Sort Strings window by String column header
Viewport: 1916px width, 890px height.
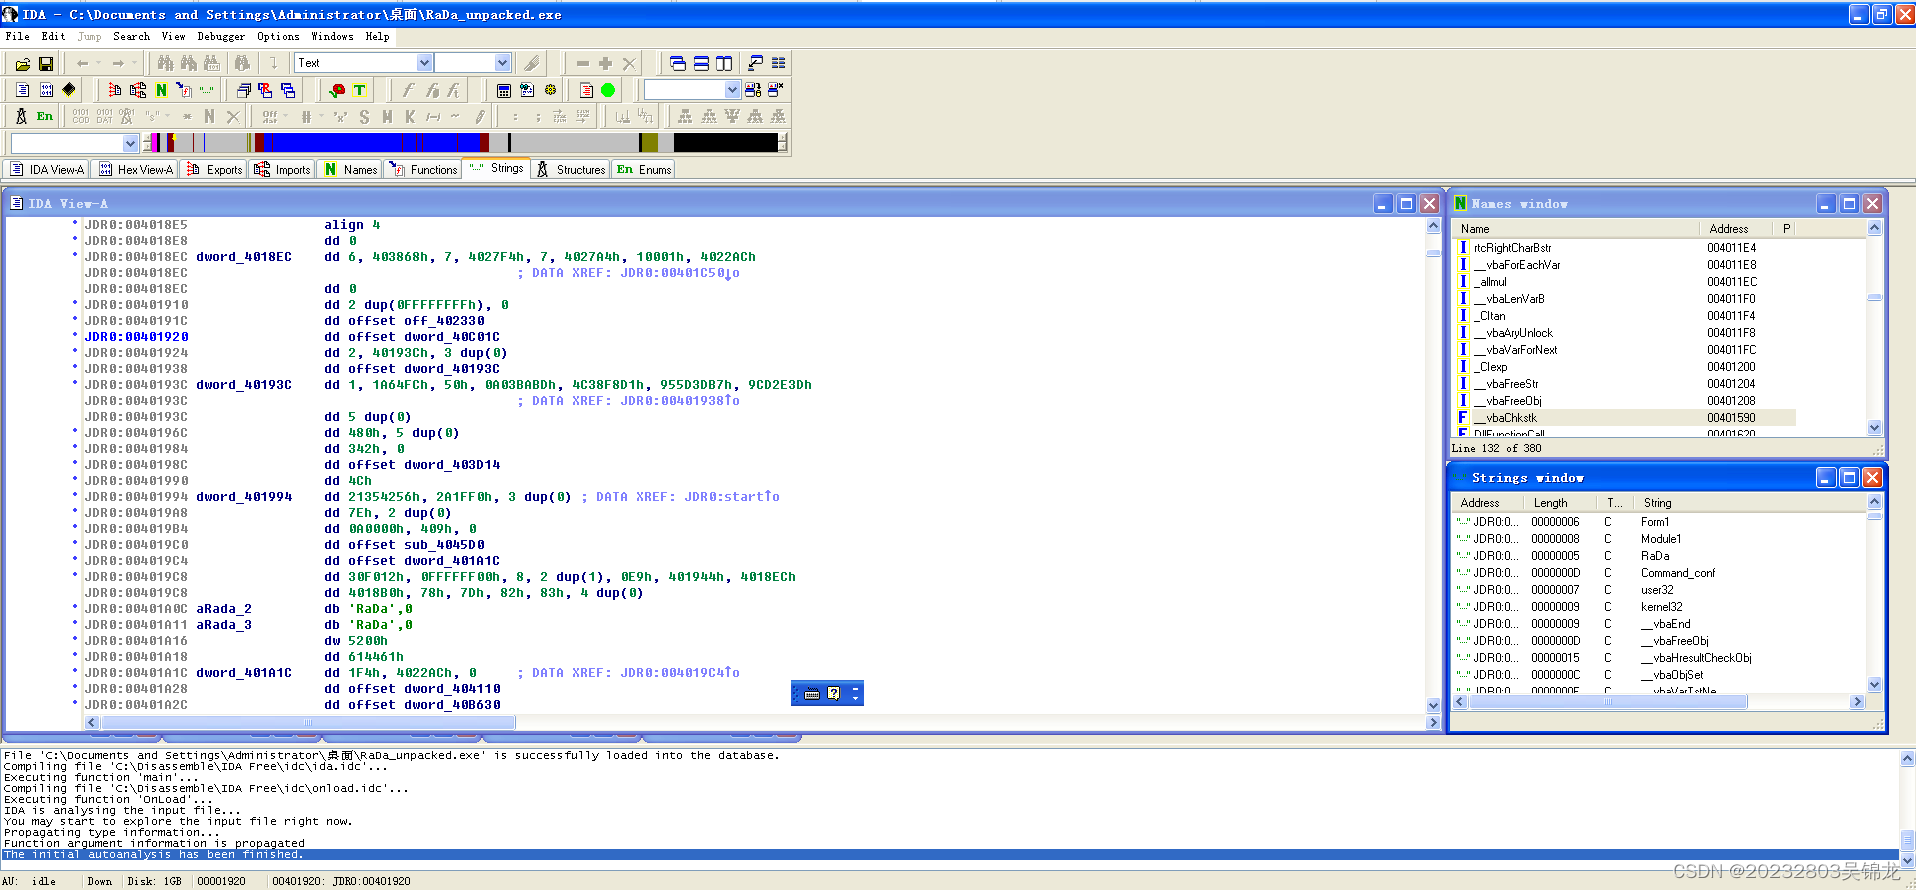pos(1750,502)
